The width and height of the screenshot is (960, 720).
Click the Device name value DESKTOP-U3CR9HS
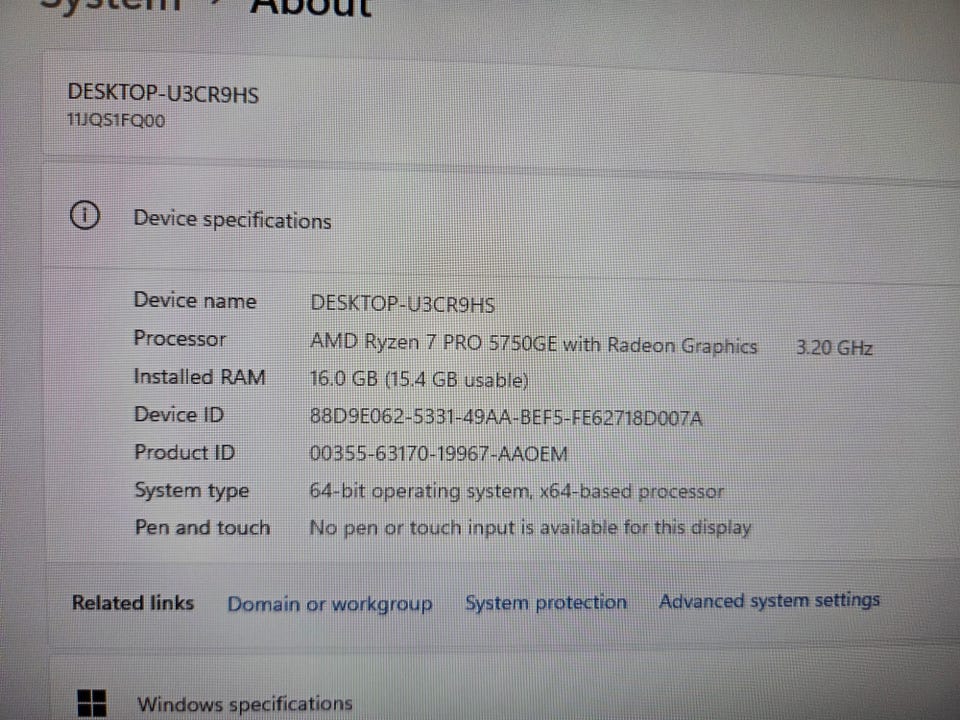click(x=402, y=304)
